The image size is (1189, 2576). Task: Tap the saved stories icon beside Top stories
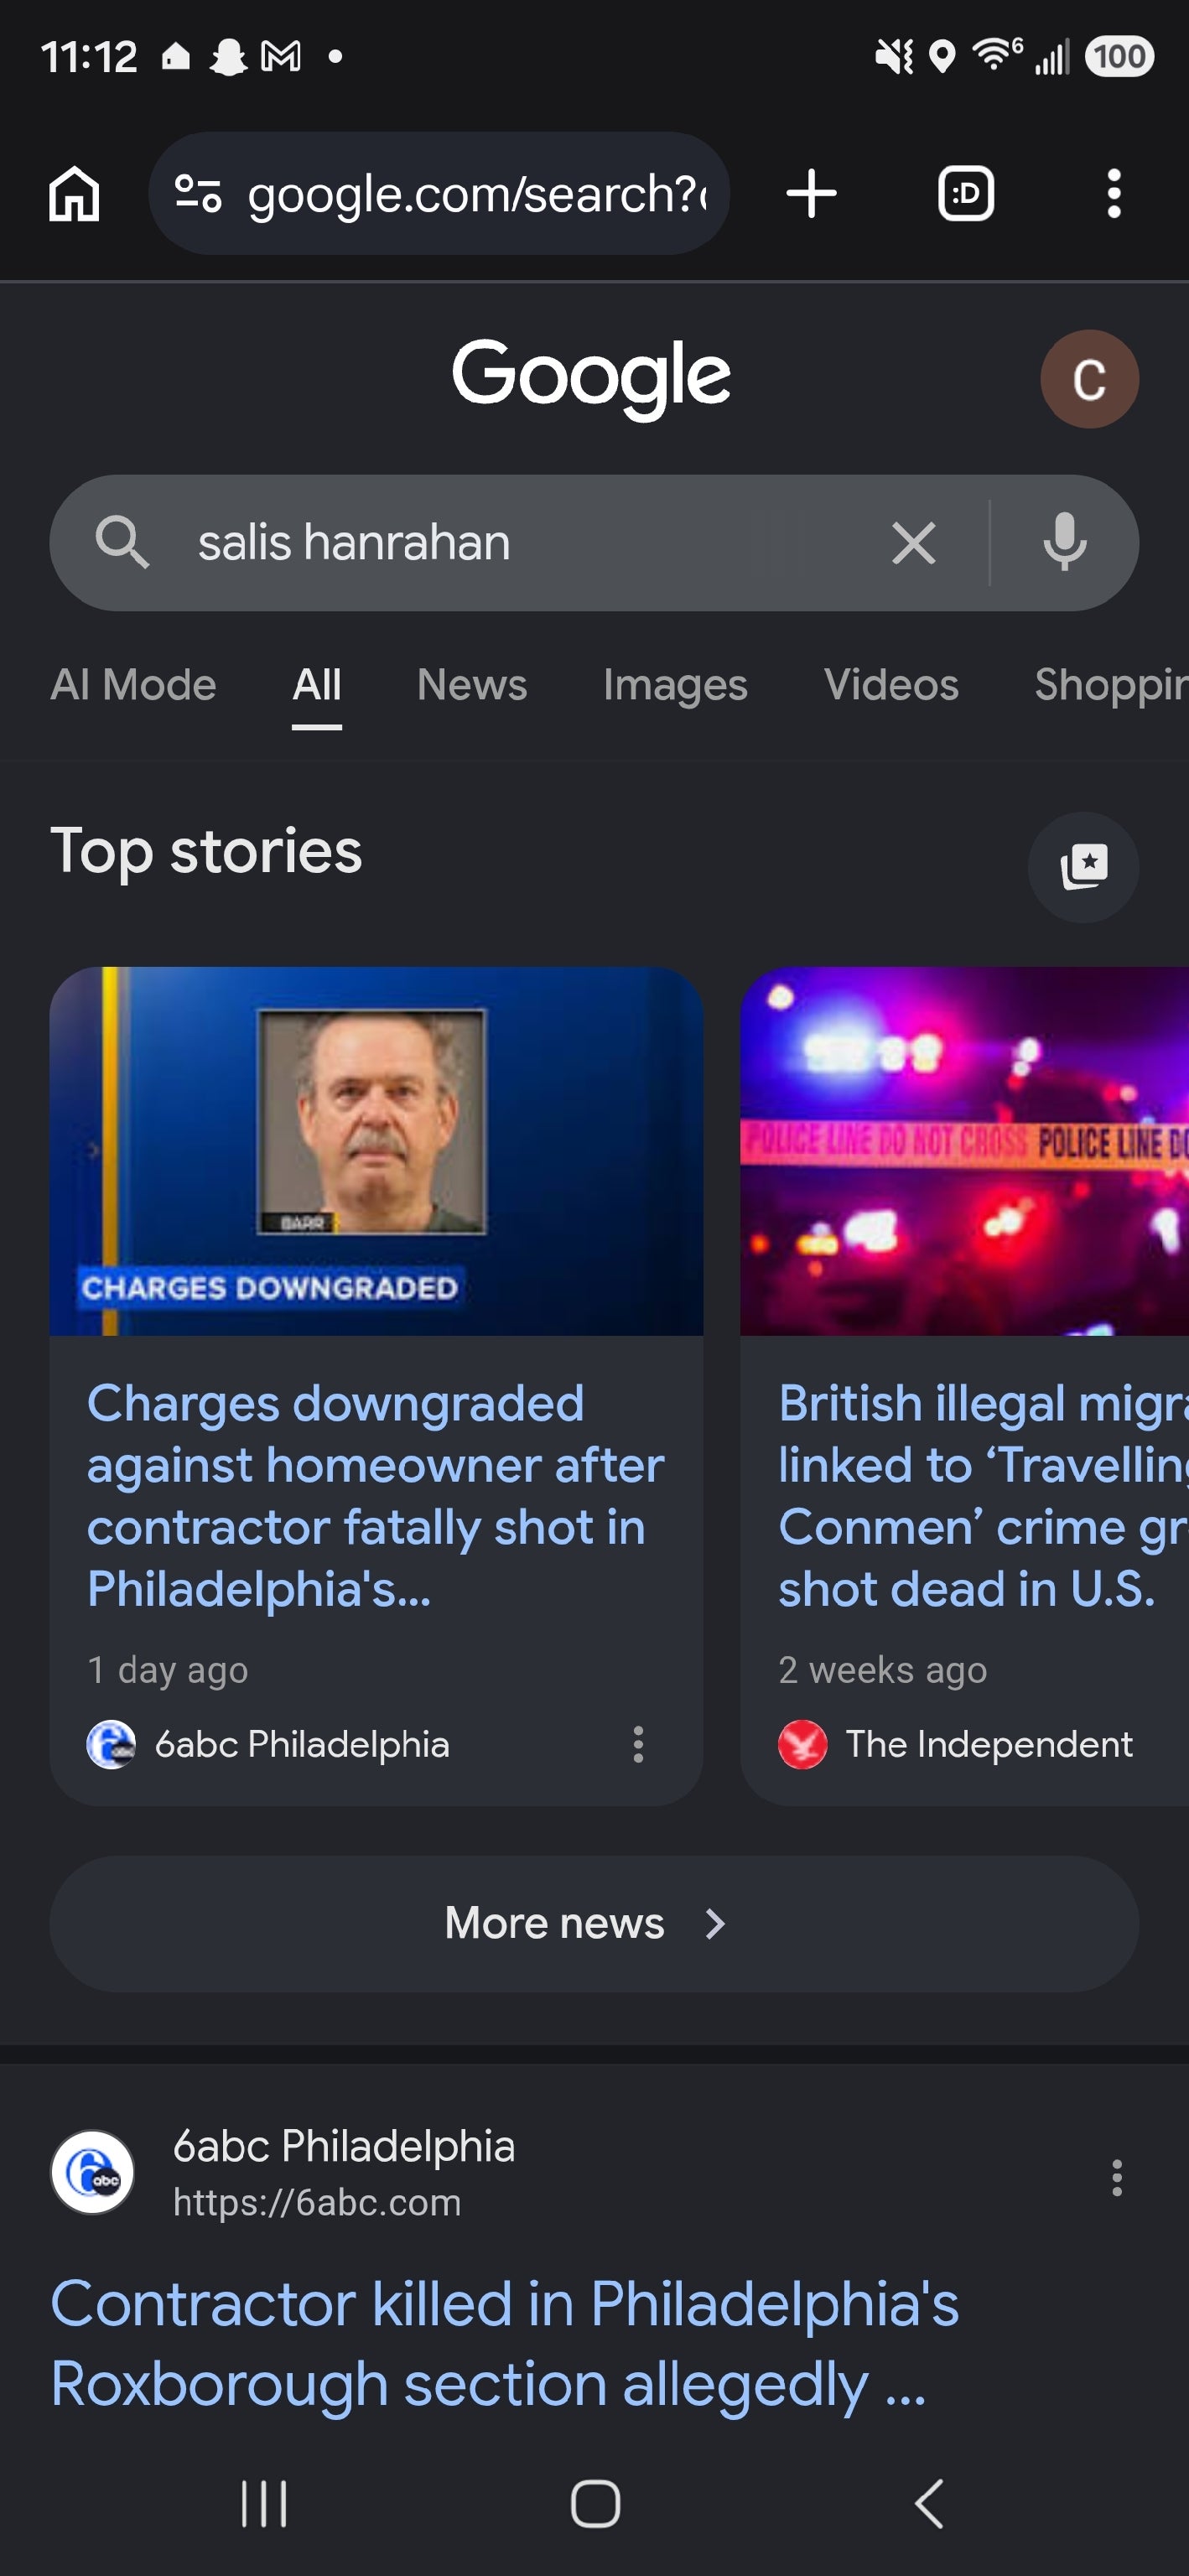(x=1083, y=866)
